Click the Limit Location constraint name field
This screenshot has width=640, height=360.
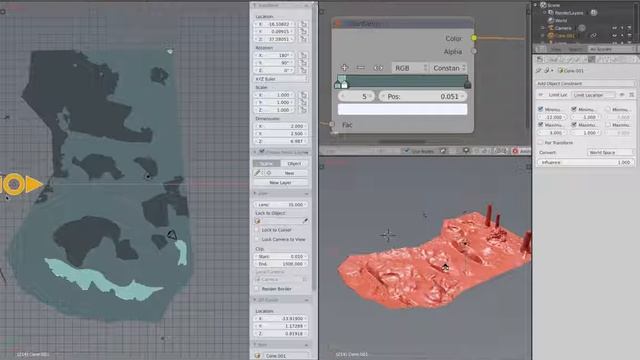coord(593,95)
